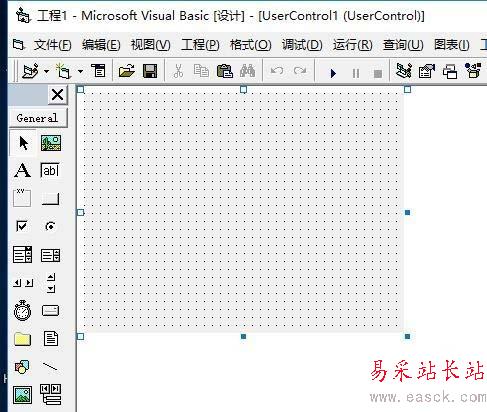Open the 运行(R) menu
The width and height of the screenshot is (487, 412).
352,45
